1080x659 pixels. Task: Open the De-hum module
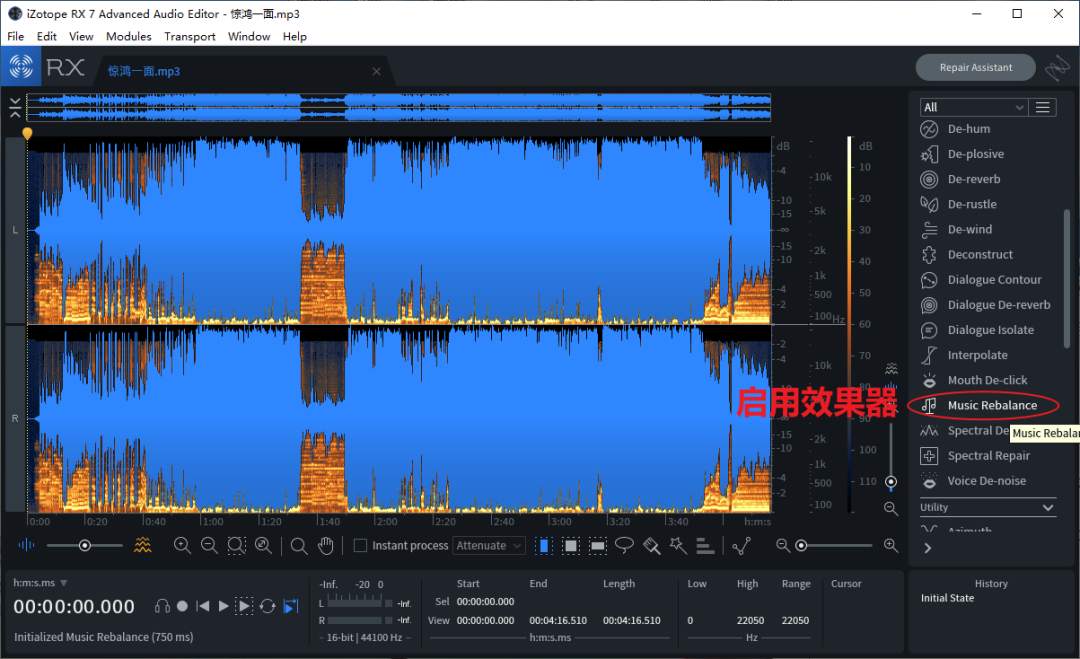coord(986,129)
